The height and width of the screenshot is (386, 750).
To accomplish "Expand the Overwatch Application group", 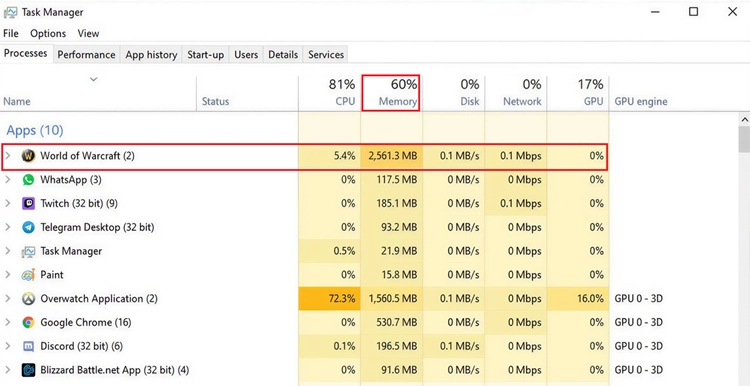I will (x=8, y=299).
